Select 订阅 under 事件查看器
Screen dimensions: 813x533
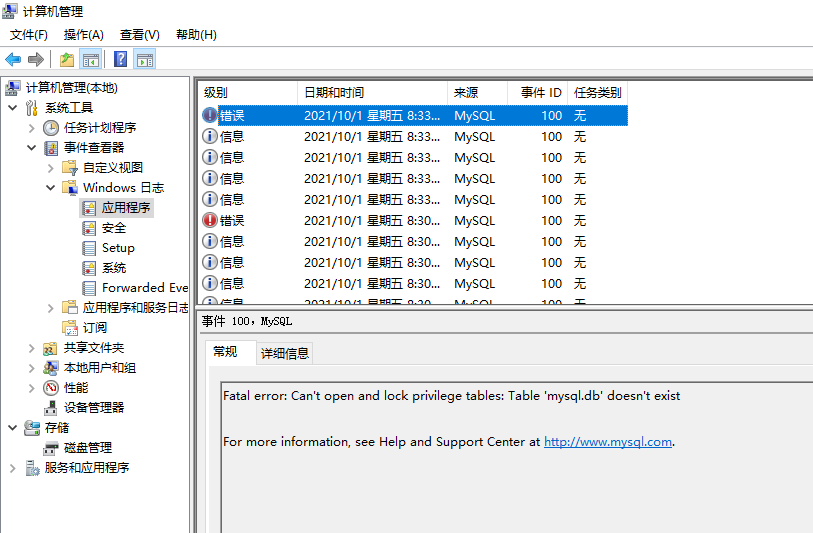pos(94,328)
